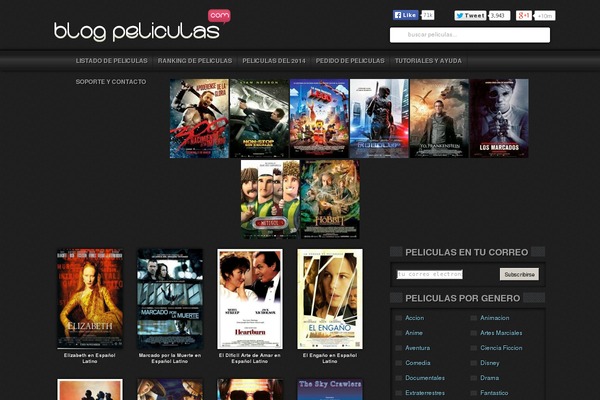Open the El Engaño poster thumbnail
The height and width of the screenshot is (400, 600).
click(330, 299)
